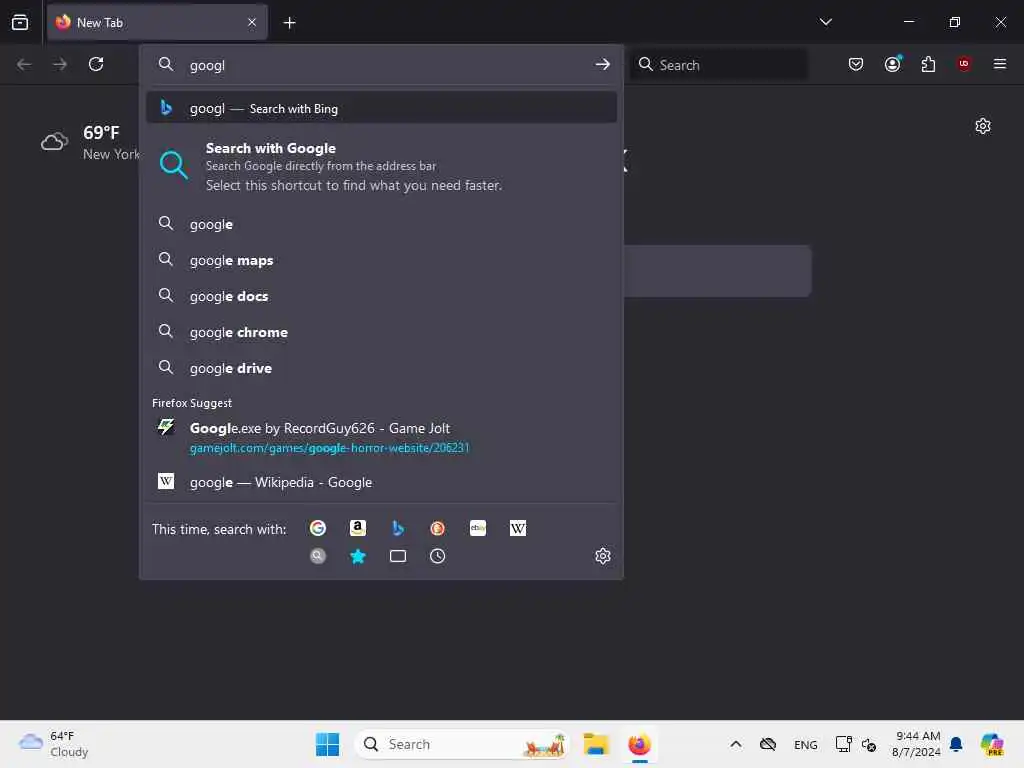List all tabs dropdown arrow
This screenshot has height=768, width=1024.
click(825, 22)
